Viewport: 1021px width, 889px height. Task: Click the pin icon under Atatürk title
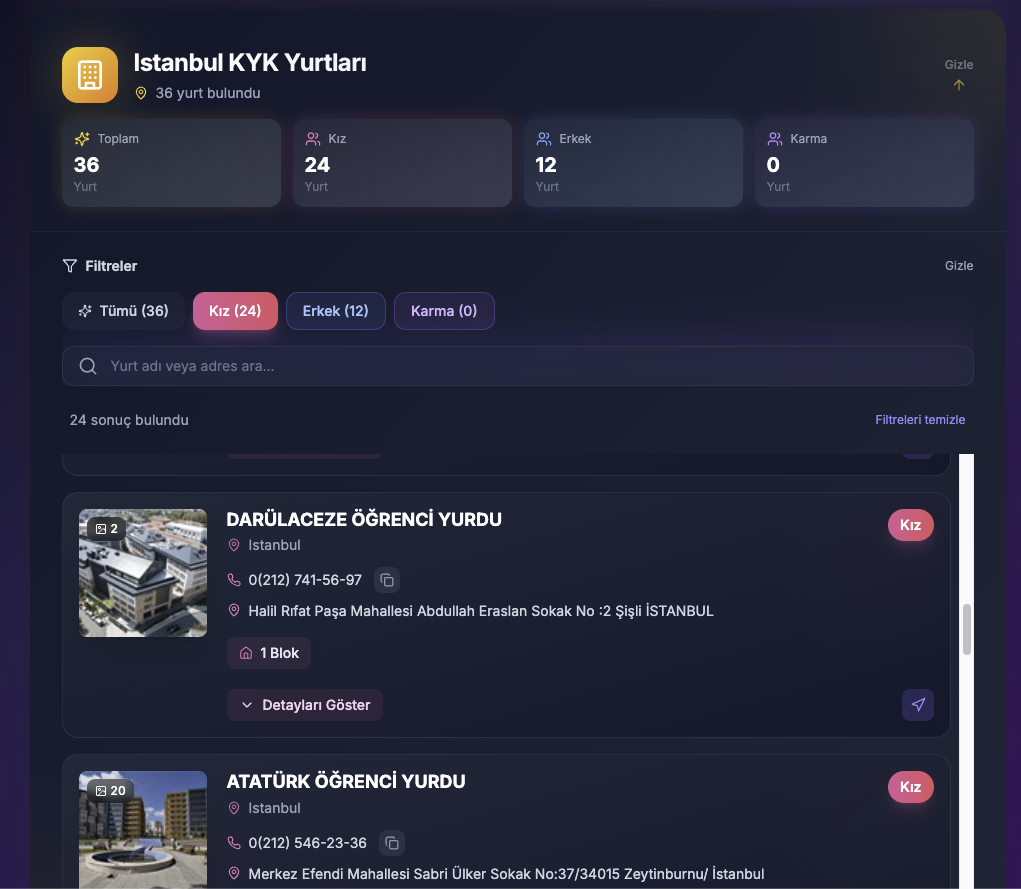click(x=234, y=808)
